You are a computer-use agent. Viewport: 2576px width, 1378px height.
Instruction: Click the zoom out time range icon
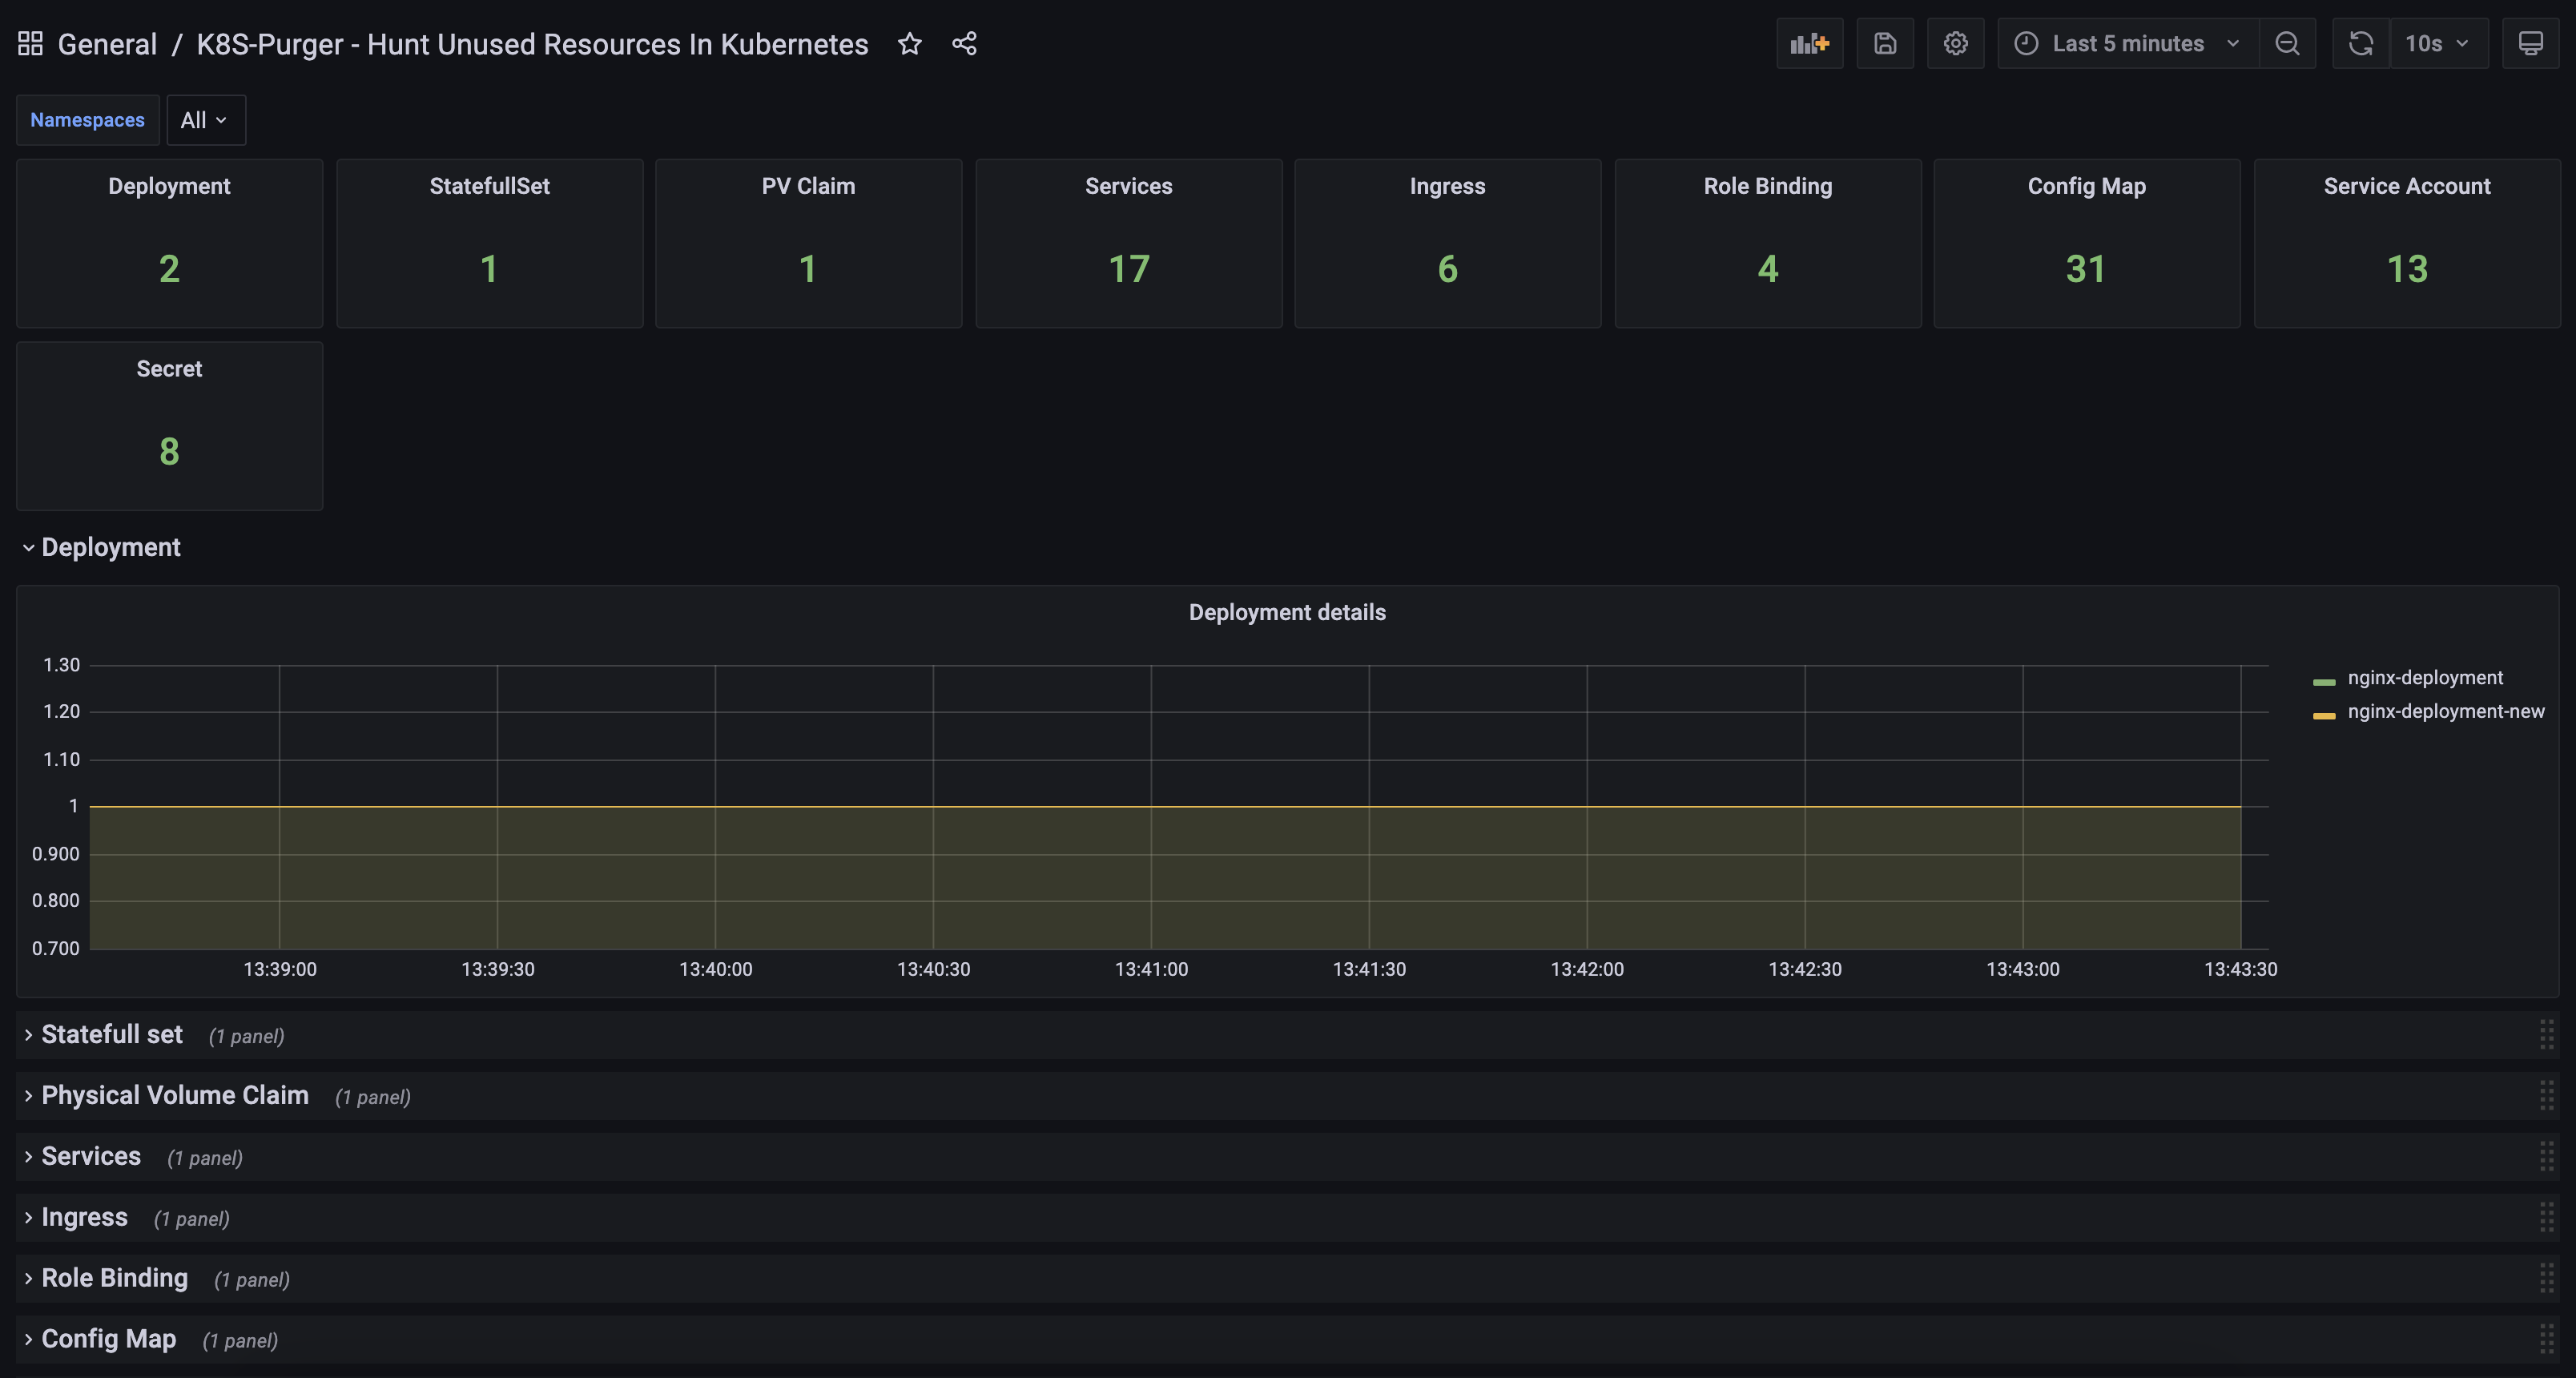pos(2287,44)
